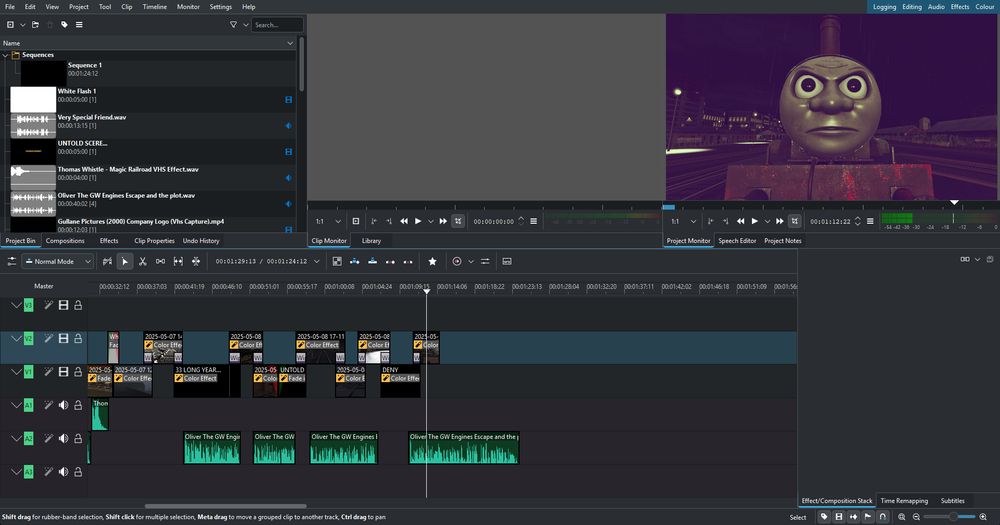This screenshot has width=1000, height=525.
Task: Activate the Spacer tool
Action: coord(160,261)
